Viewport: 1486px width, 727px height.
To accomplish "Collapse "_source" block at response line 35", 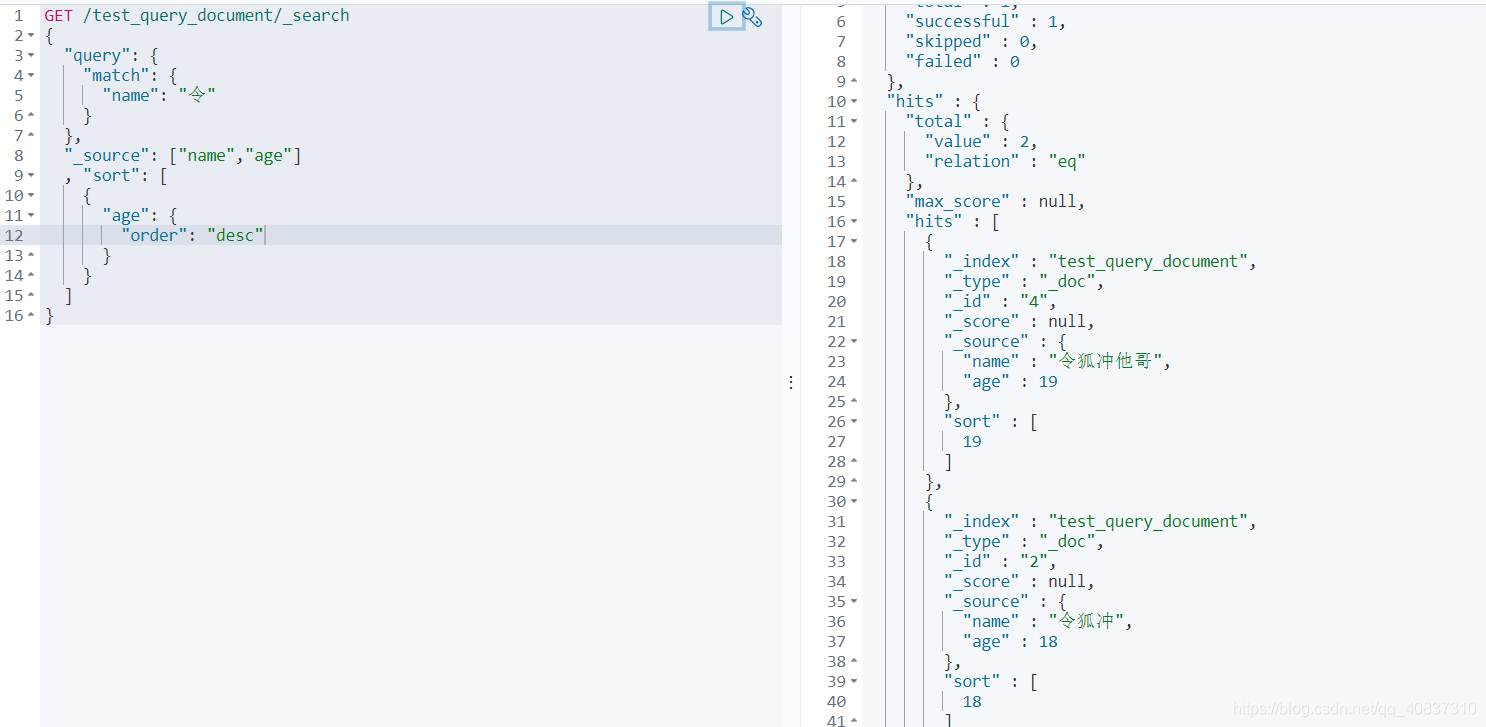I will 854,602.
